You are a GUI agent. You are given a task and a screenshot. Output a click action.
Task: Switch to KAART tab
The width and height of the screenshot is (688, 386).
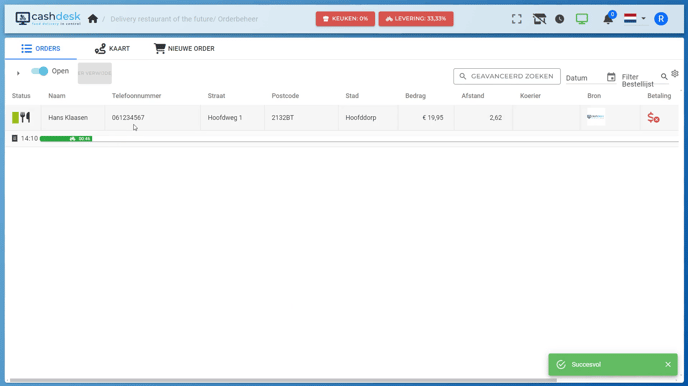tap(112, 49)
